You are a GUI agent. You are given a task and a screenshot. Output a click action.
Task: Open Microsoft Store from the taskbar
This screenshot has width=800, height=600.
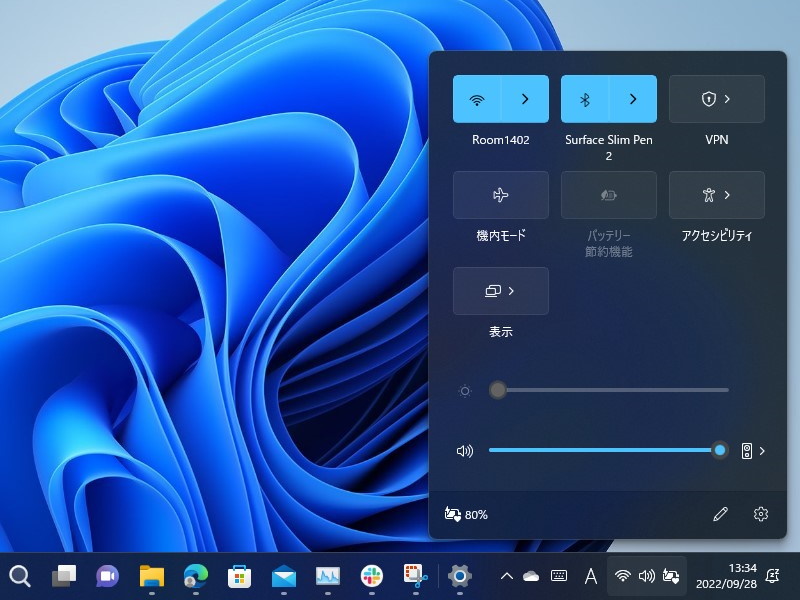pos(240,577)
